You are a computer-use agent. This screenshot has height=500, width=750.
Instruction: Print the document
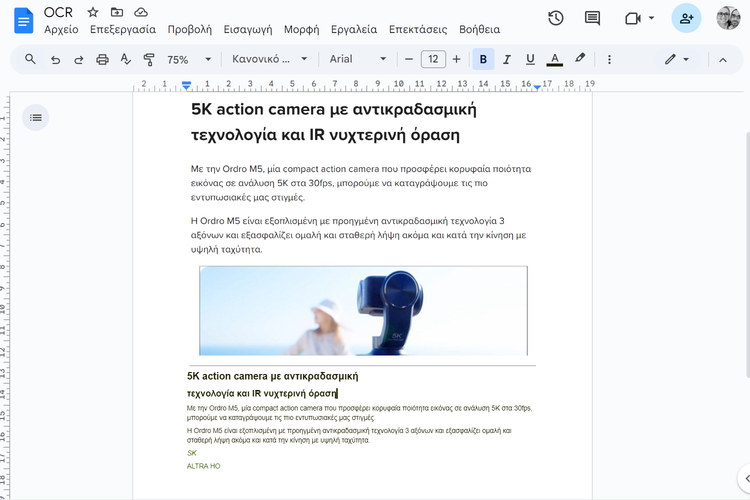click(x=102, y=59)
